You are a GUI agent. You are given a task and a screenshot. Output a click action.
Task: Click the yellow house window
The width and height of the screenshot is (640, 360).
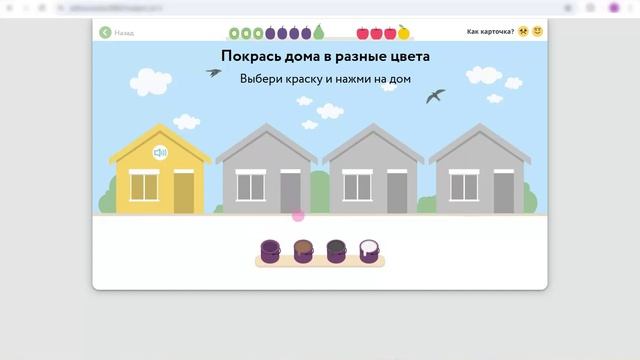(x=144, y=186)
